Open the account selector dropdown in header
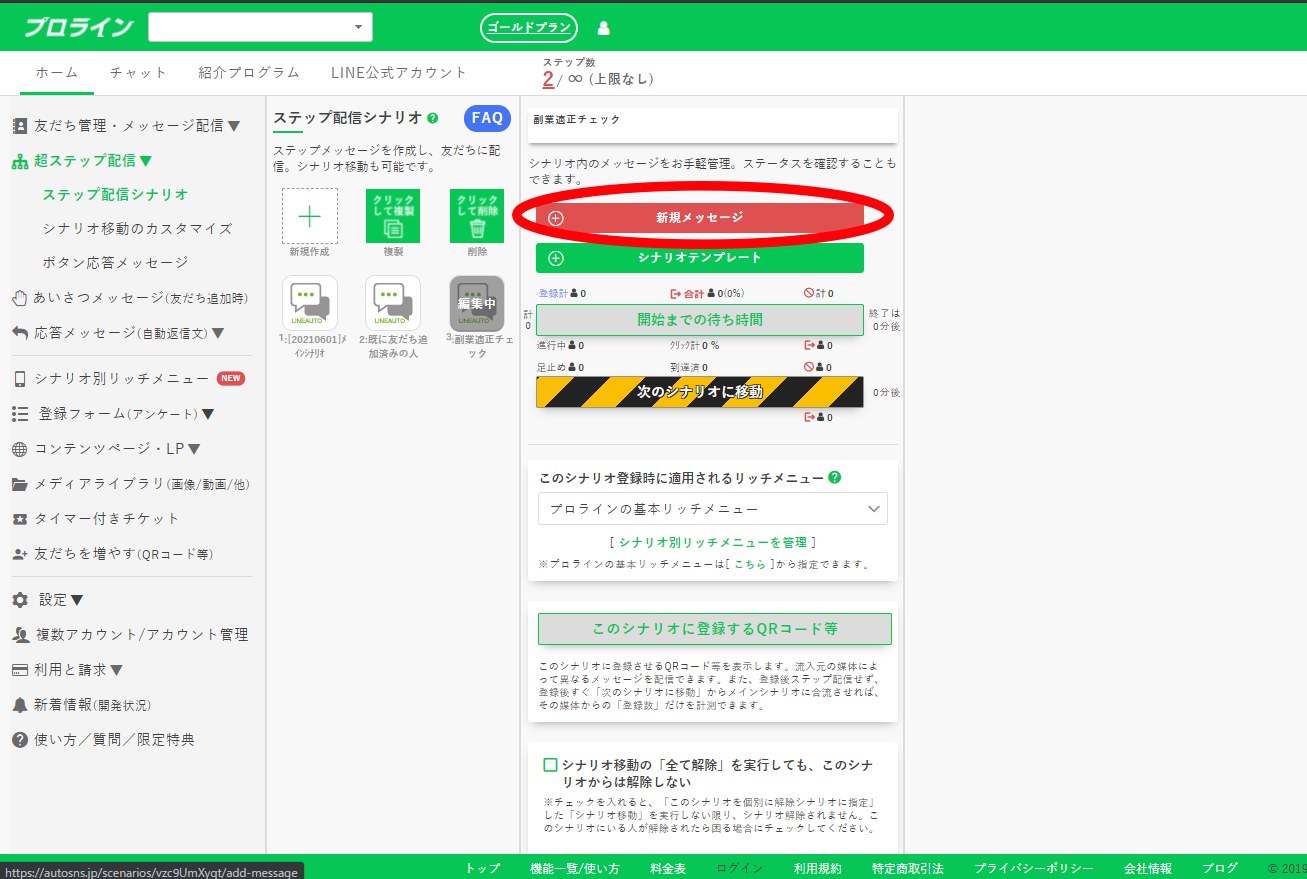Image resolution: width=1307 pixels, height=879 pixels. click(x=260, y=27)
